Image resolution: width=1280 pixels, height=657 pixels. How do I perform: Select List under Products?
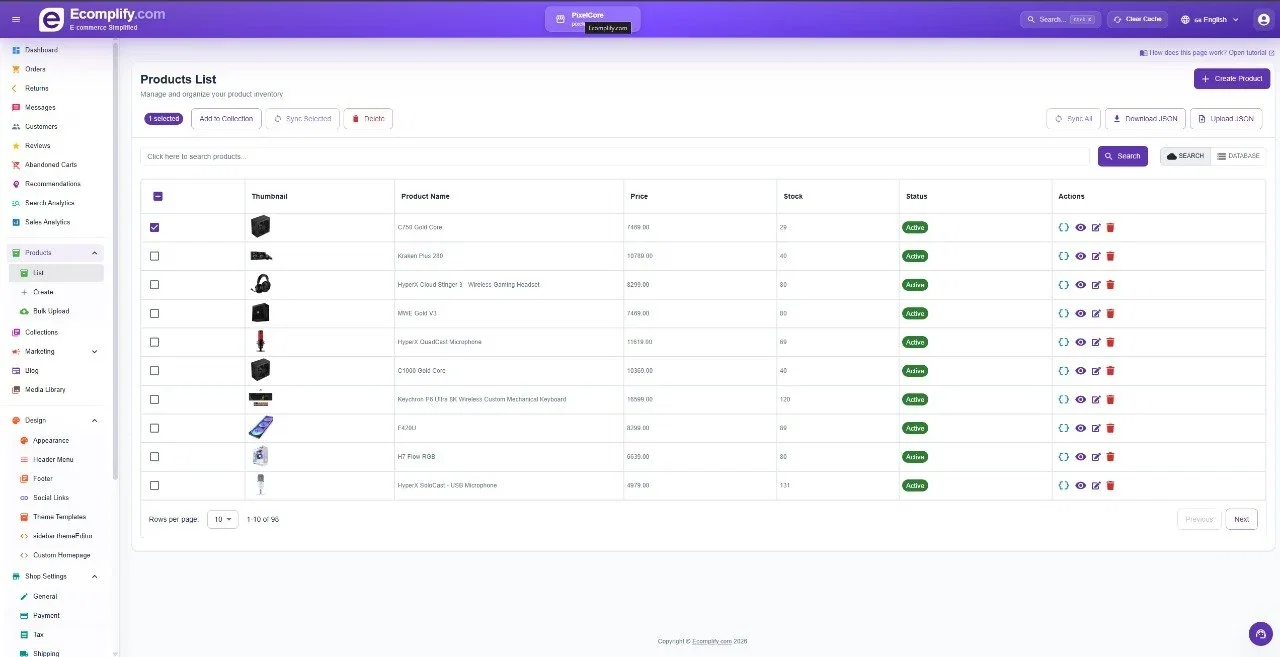tap(56, 272)
